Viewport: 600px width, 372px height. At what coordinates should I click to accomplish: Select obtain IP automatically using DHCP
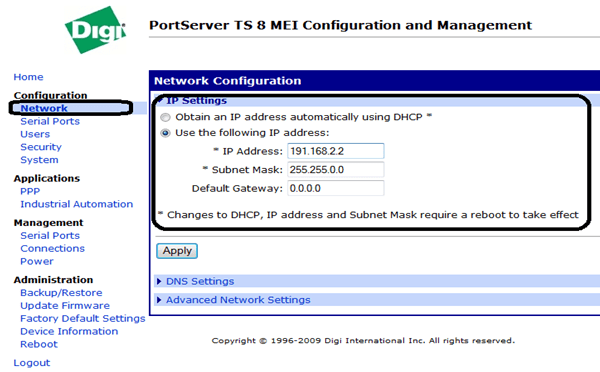[165, 117]
